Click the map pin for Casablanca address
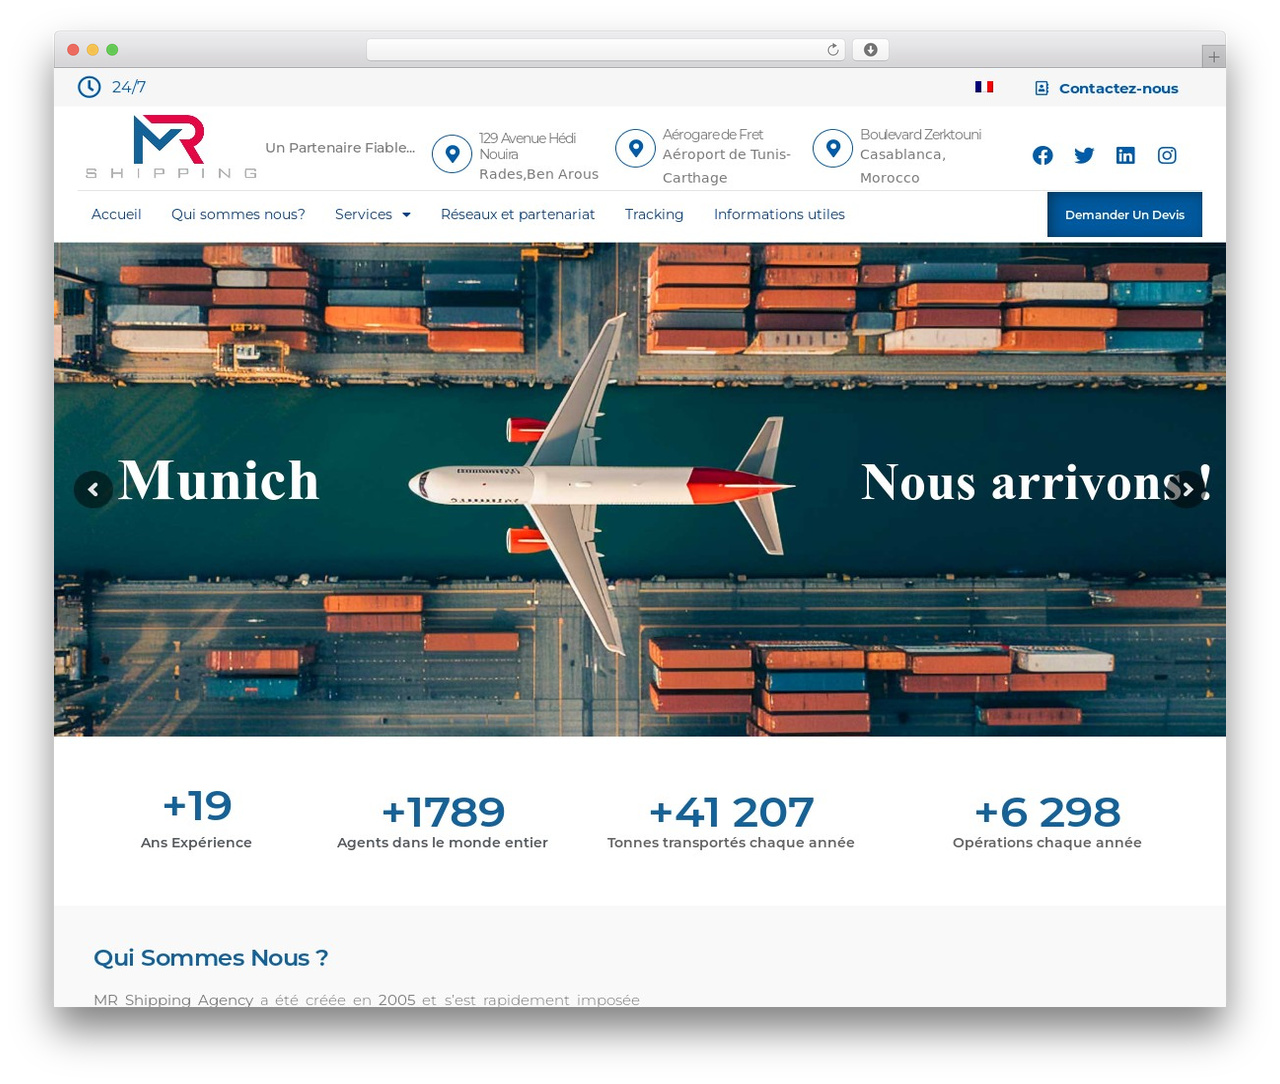Screen dimensions: 1280x1084 [x=832, y=149]
